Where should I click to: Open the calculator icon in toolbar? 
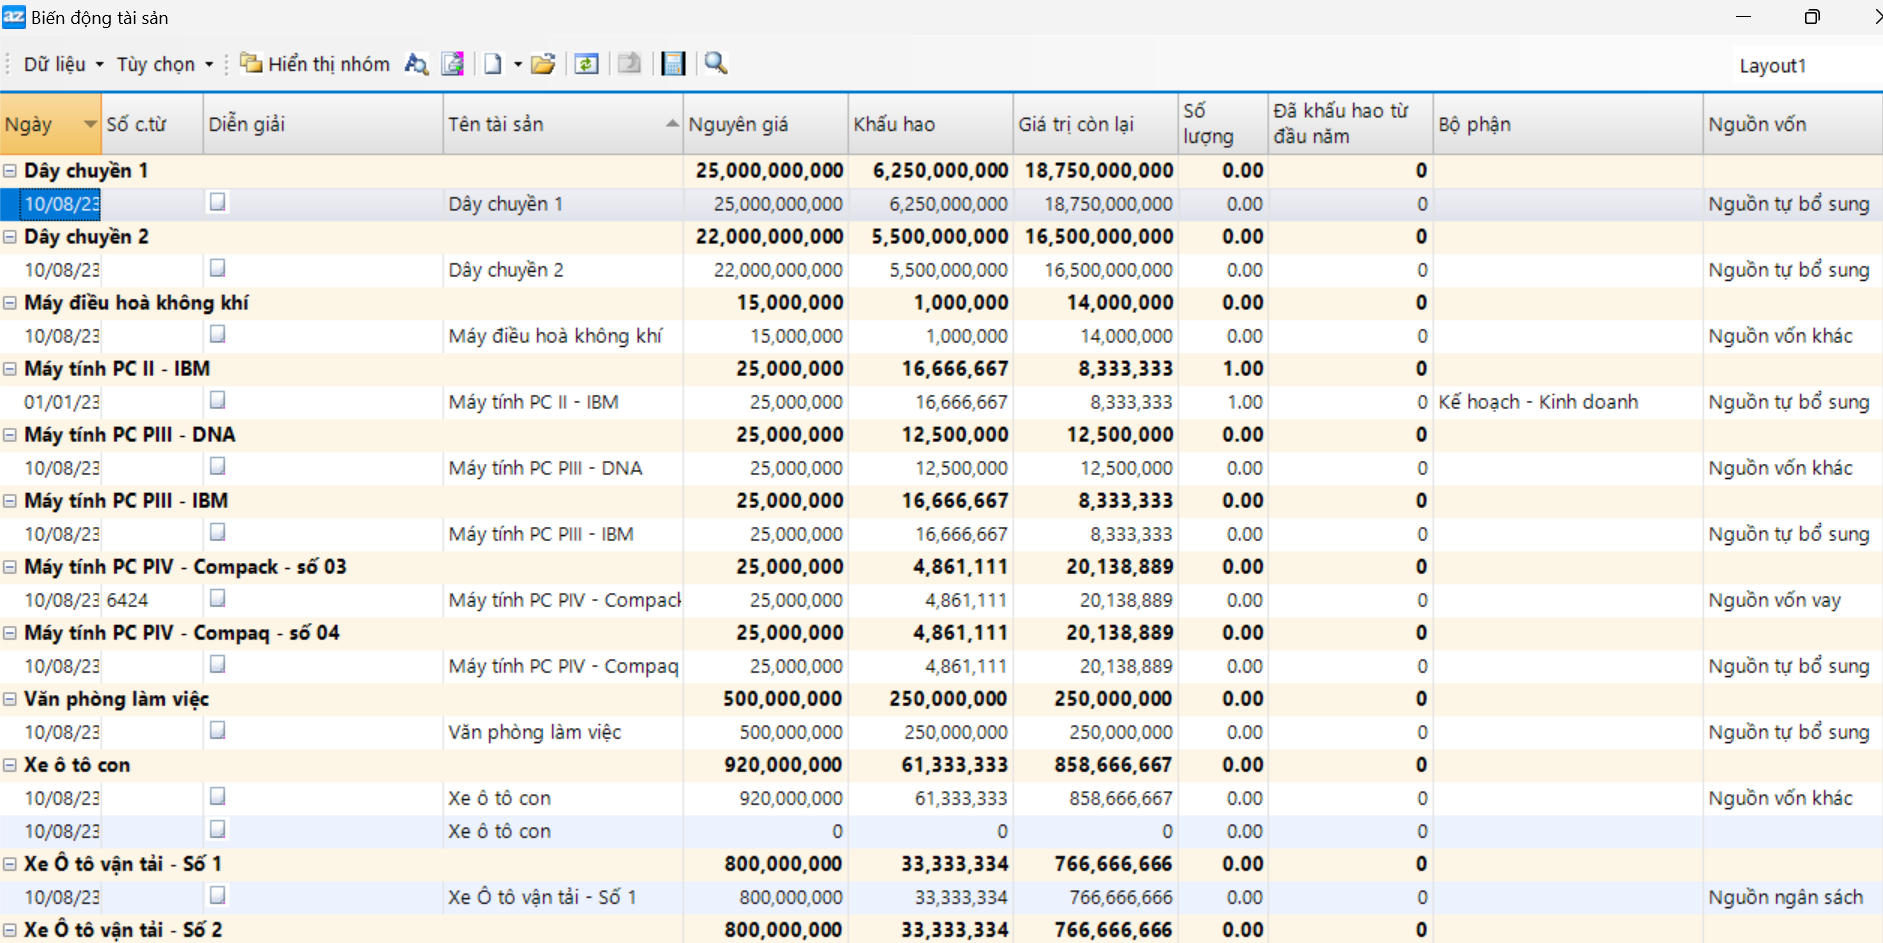click(674, 64)
